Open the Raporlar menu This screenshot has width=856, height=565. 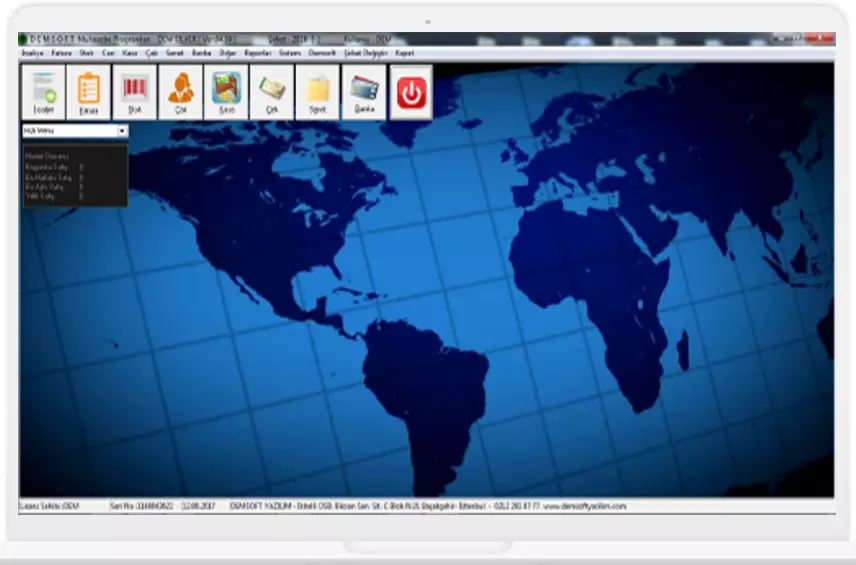pyautogui.click(x=258, y=53)
